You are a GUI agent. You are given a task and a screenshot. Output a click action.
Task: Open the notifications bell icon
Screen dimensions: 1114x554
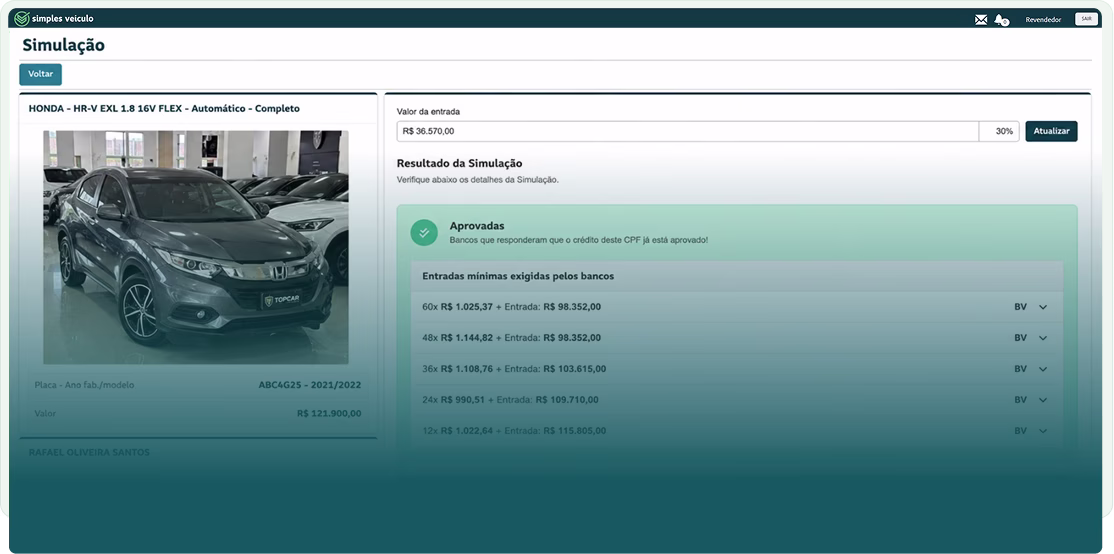(1000, 20)
